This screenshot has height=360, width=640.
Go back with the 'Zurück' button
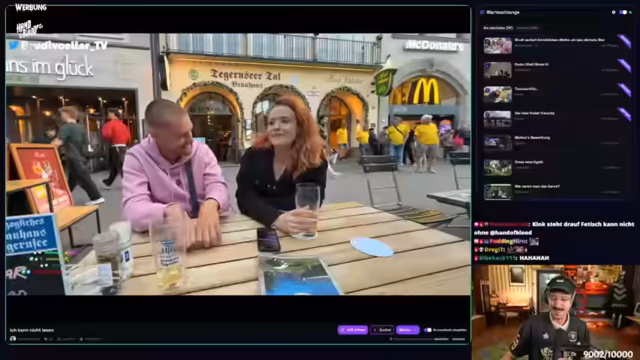tap(382, 330)
